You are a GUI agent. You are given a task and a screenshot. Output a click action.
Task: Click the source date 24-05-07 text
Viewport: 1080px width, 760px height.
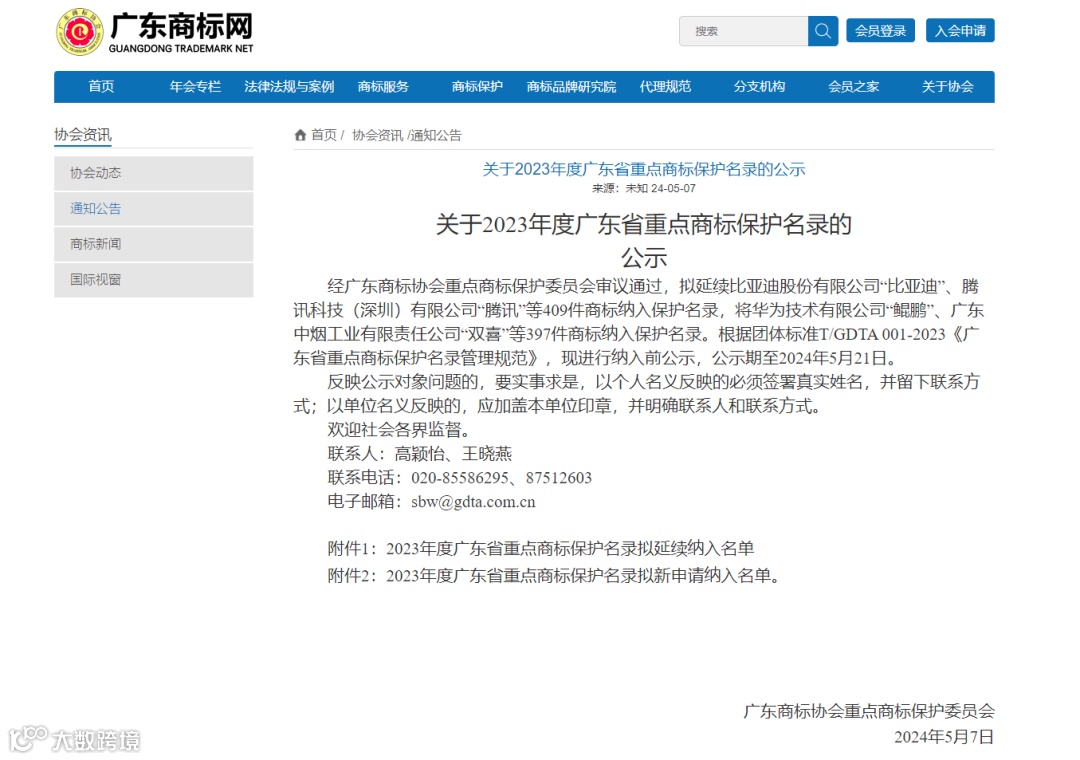point(674,188)
